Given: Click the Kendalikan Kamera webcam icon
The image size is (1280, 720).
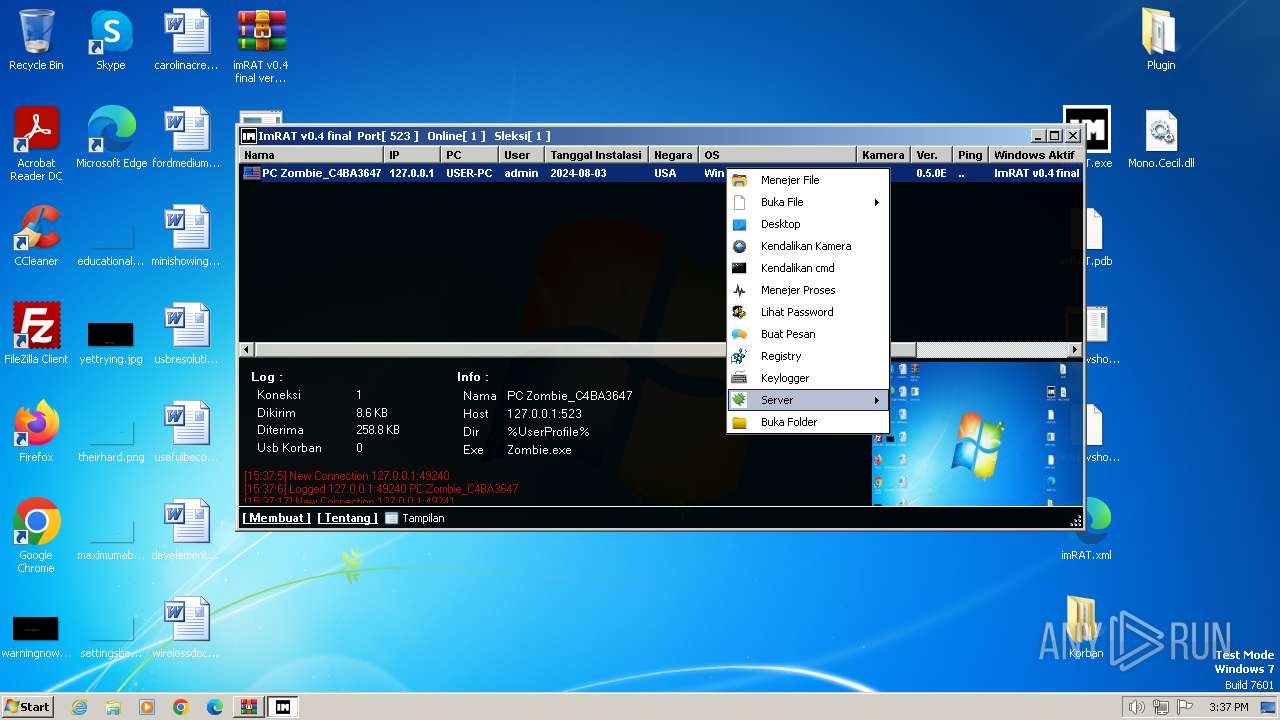Looking at the screenshot, I should click(x=740, y=246).
